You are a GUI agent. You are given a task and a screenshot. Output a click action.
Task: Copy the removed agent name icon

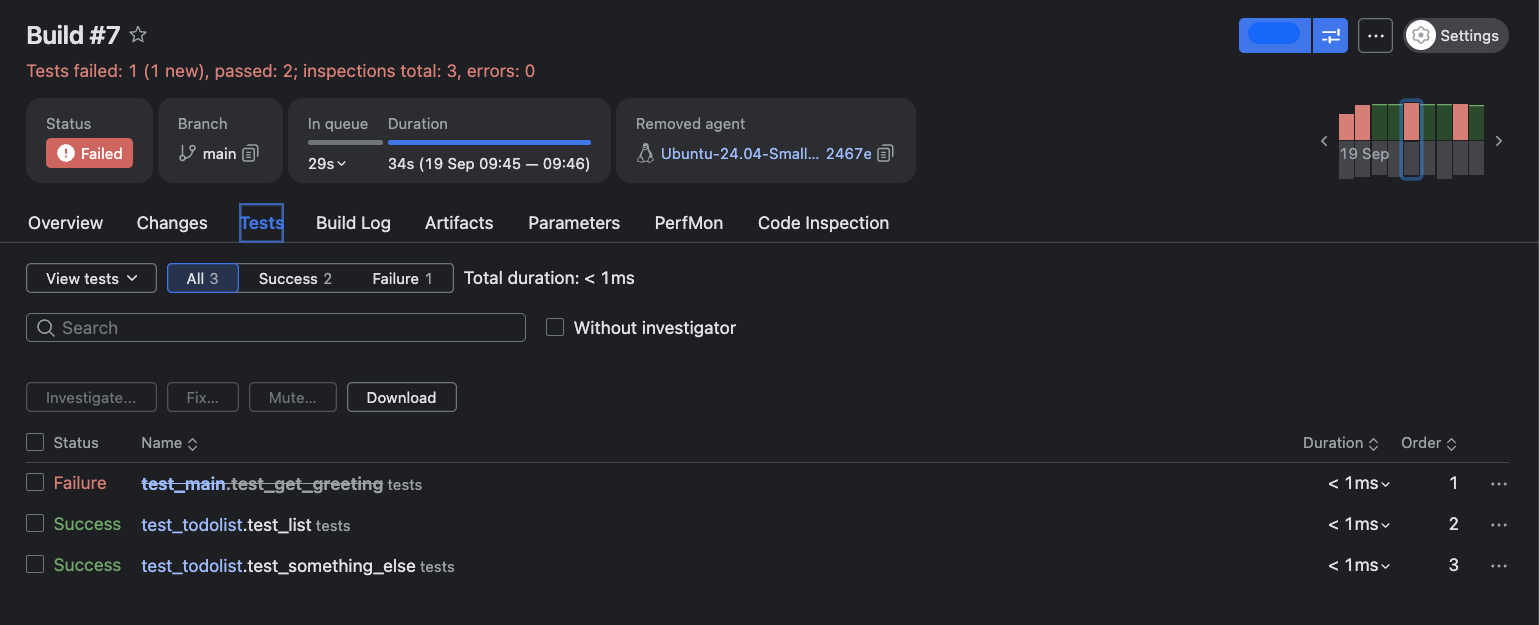point(885,153)
